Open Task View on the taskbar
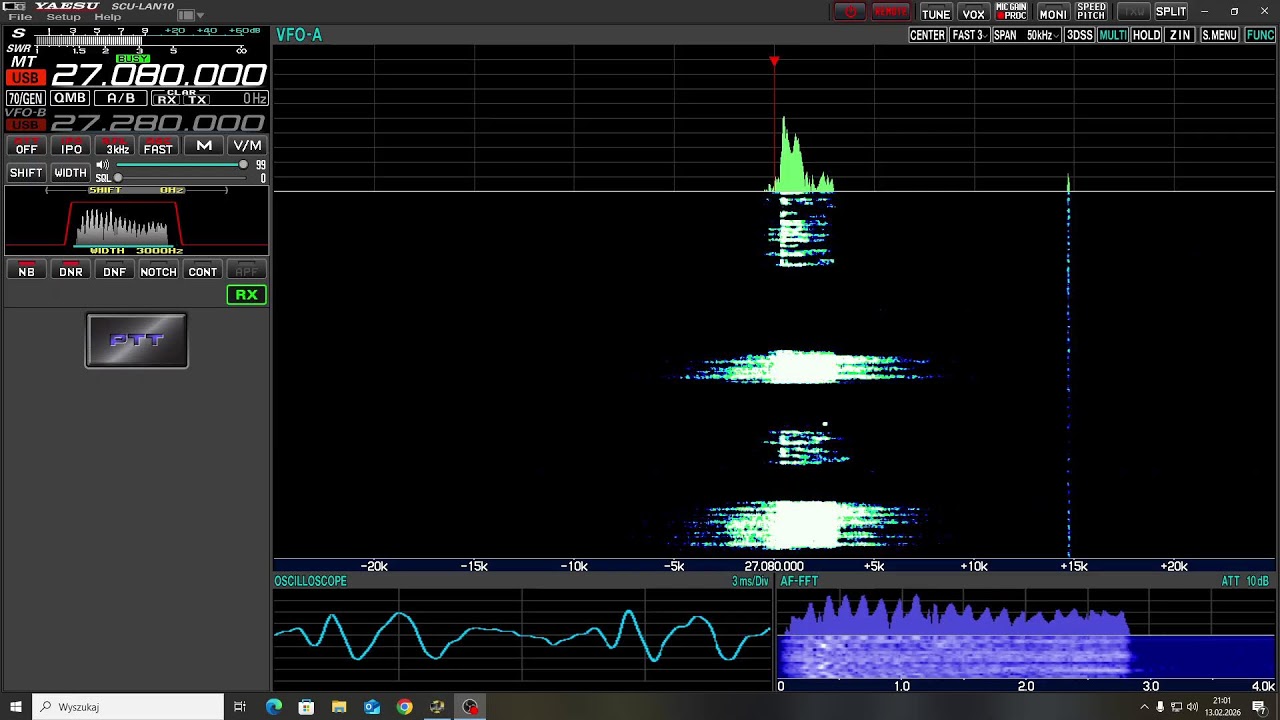1280x720 pixels. [240, 707]
